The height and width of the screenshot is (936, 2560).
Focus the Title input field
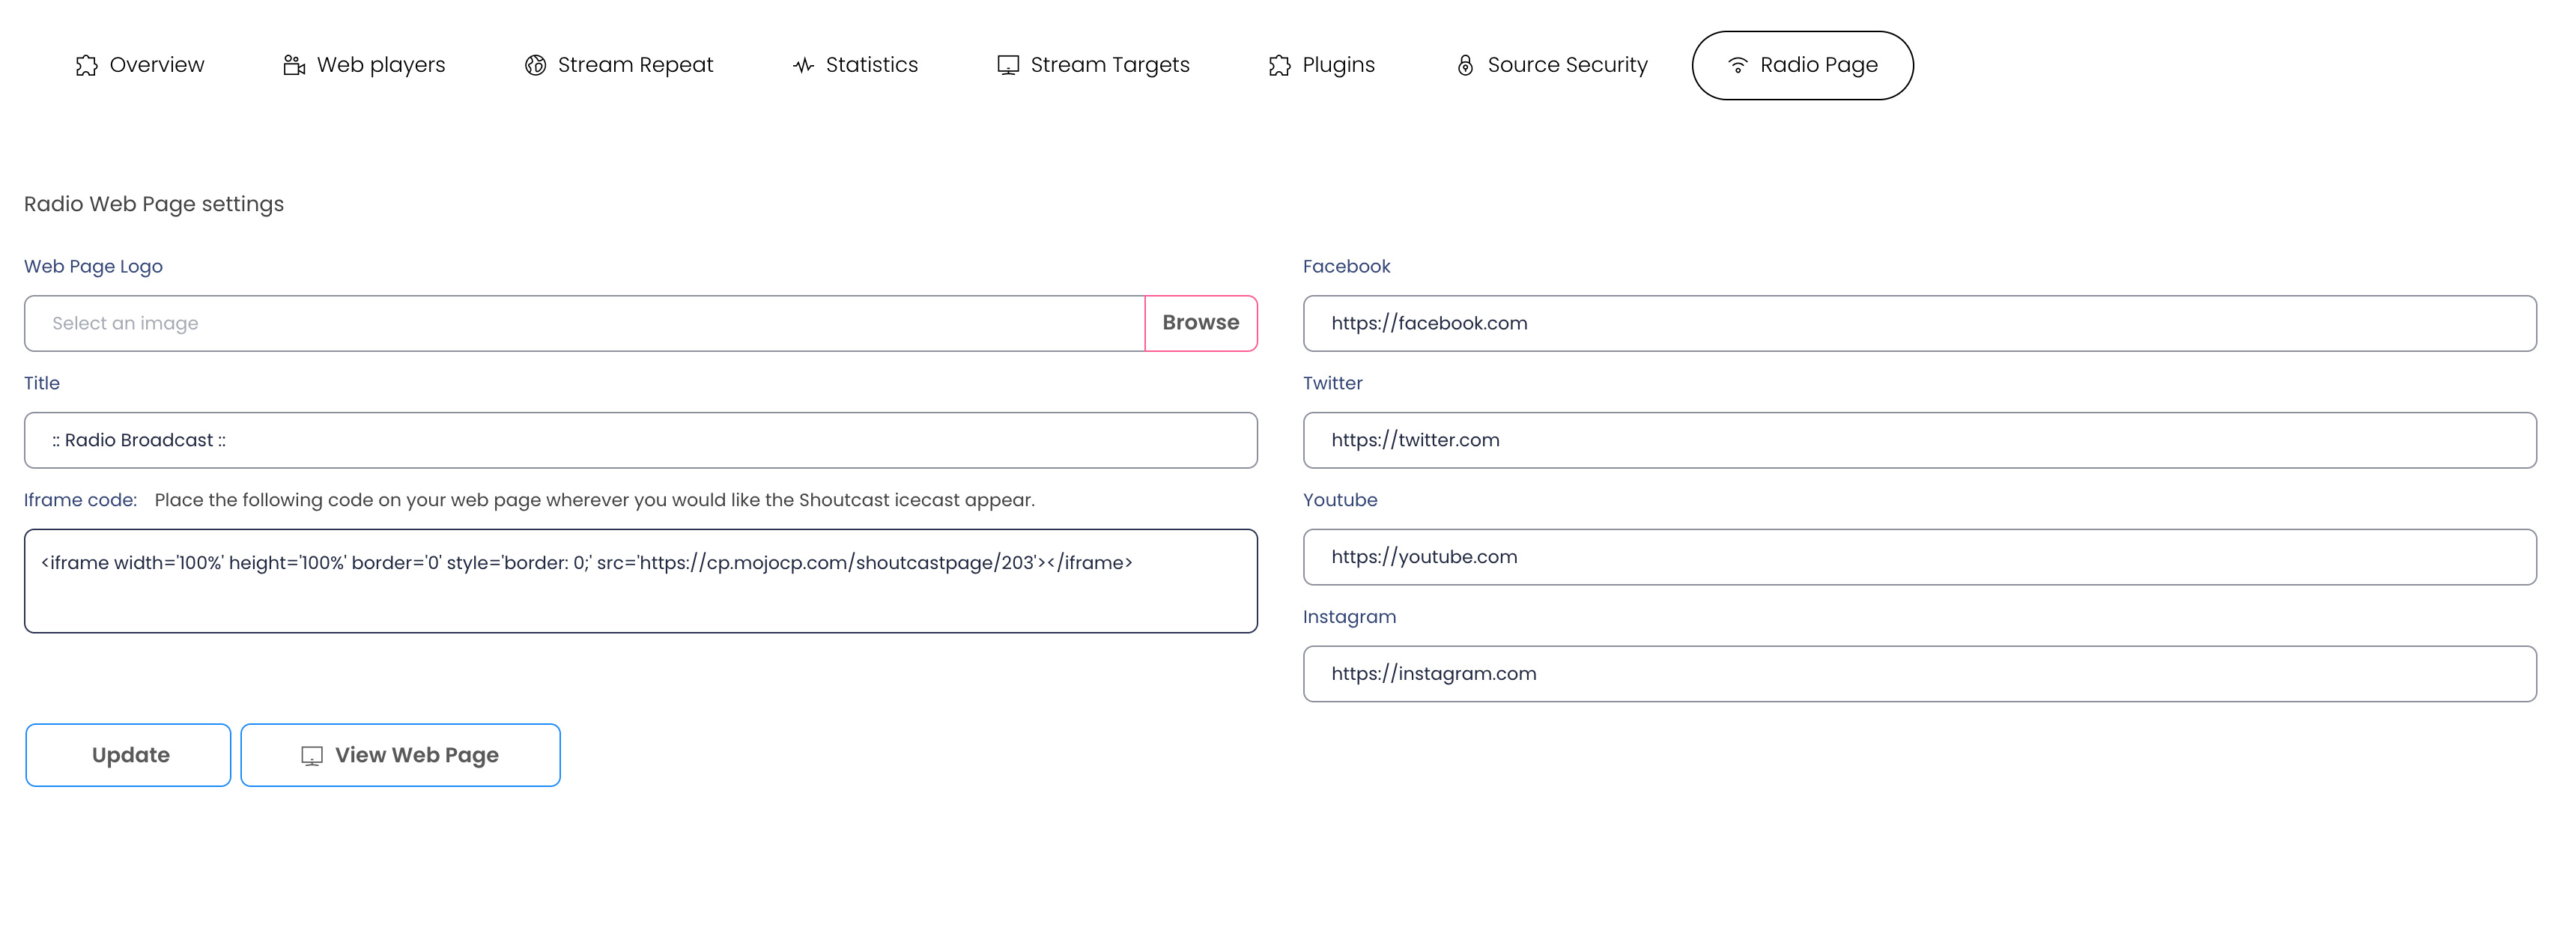coord(640,440)
